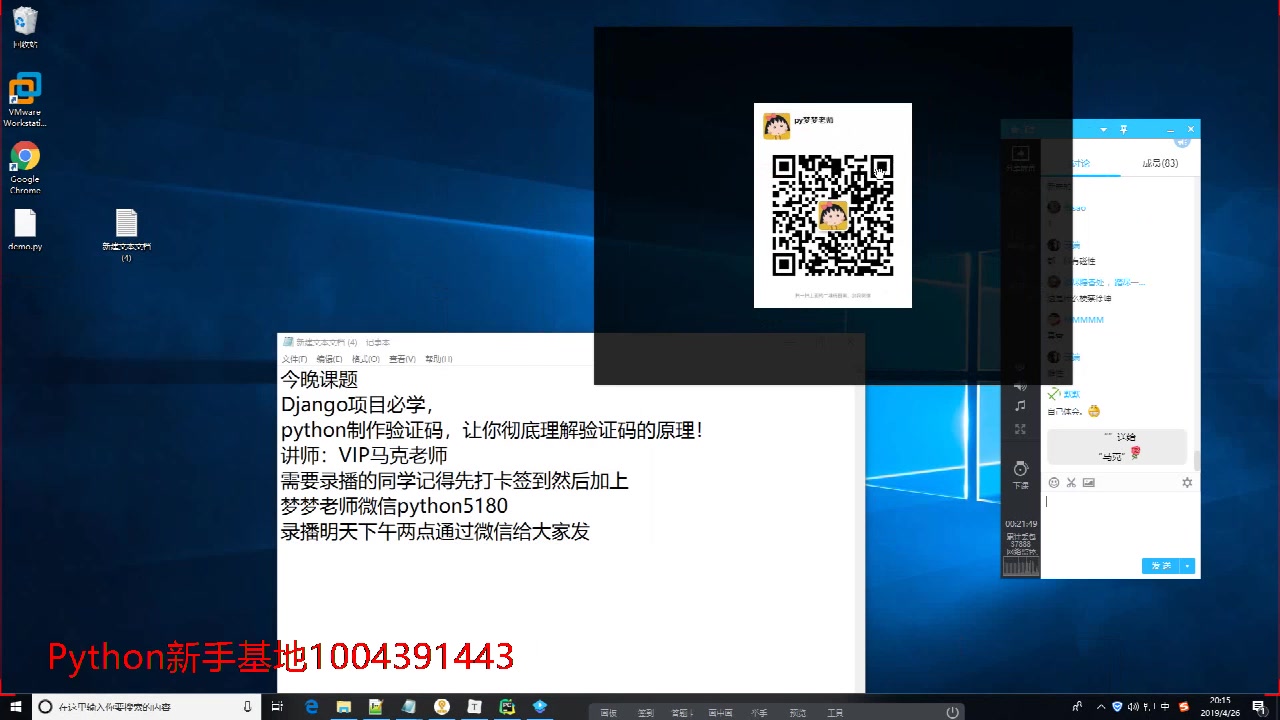Image resolution: width=1280 pixels, height=720 pixels.
Task: Click the 下课 end-class button
Action: (1020, 475)
